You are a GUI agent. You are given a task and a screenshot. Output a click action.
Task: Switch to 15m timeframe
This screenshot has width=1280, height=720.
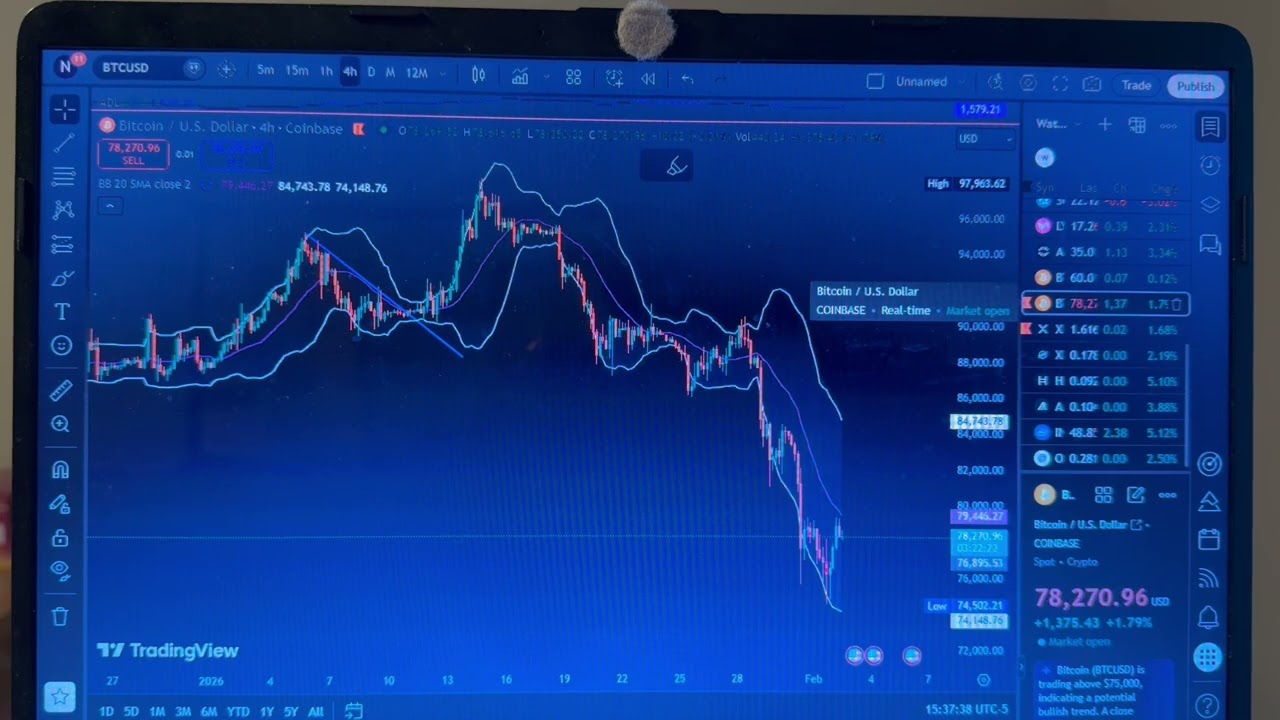click(x=297, y=70)
